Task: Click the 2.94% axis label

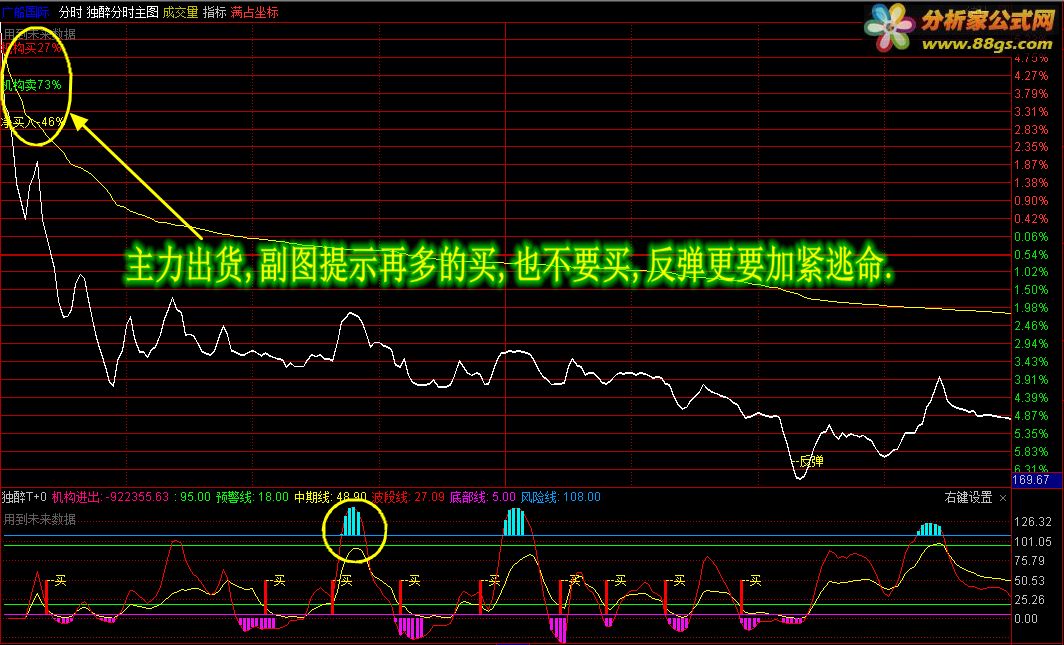Action: coord(1031,344)
